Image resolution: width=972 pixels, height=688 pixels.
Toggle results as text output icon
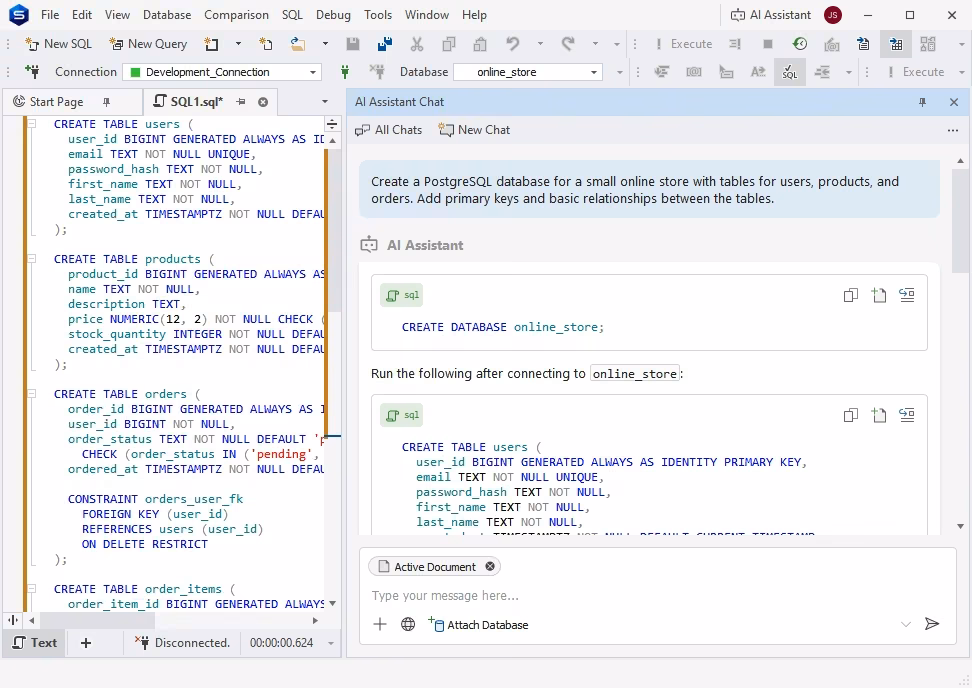pyautogui.click(x=864, y=43)
